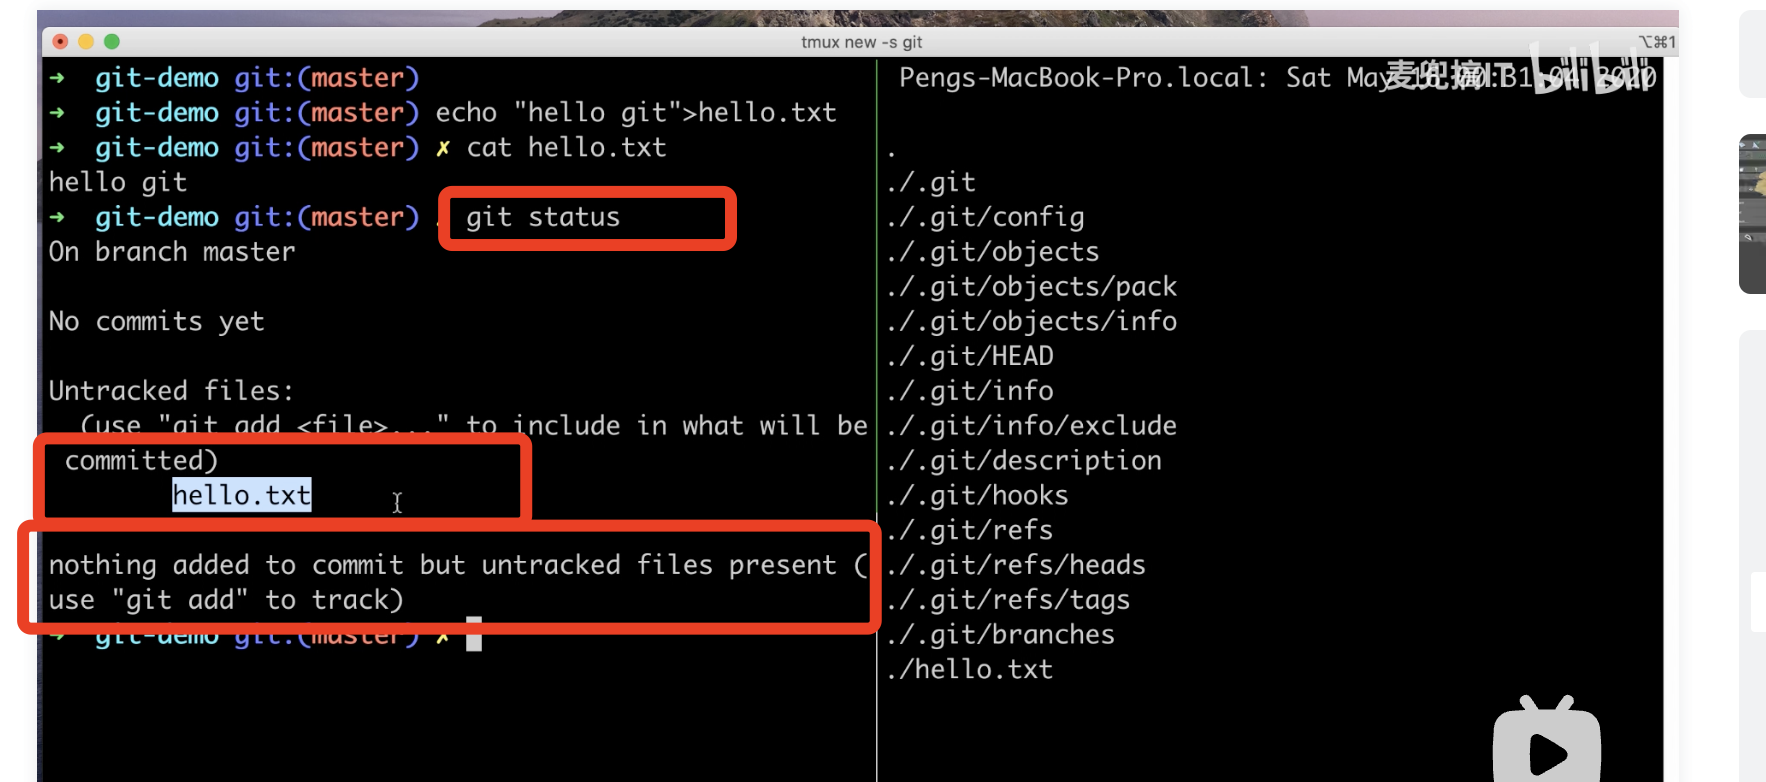Screen dimensions: 1766x782
Task: Select the ./.git/description entry
Action: pyautogui.click(x=1025, y=460)
